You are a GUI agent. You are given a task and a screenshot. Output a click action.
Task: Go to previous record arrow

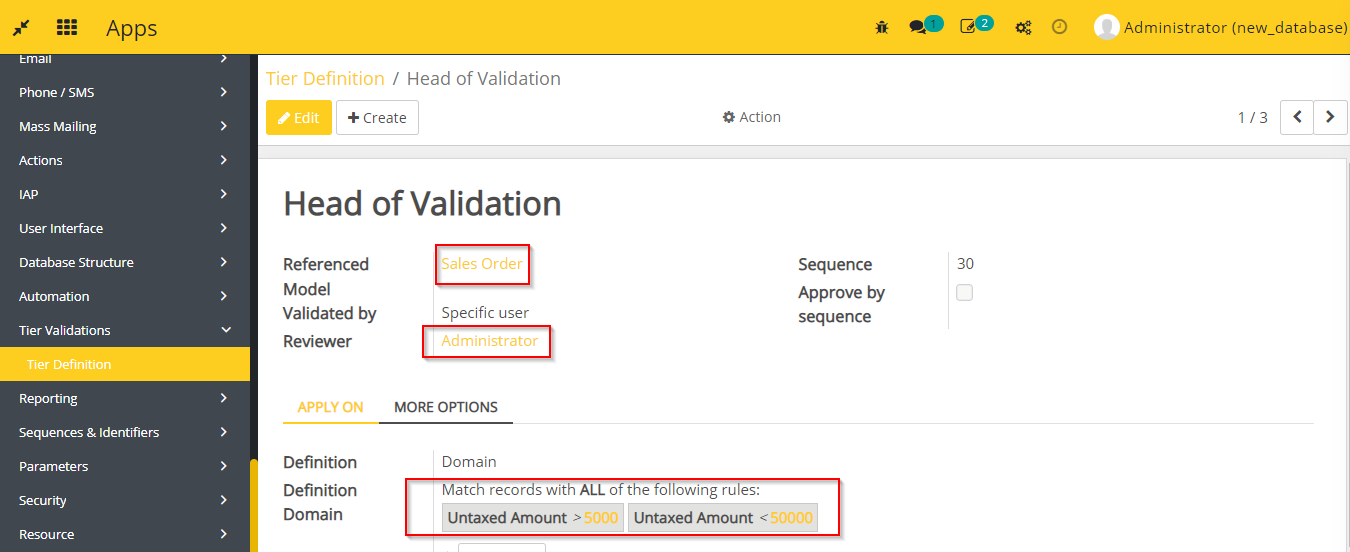click(x=1297, y=117)
